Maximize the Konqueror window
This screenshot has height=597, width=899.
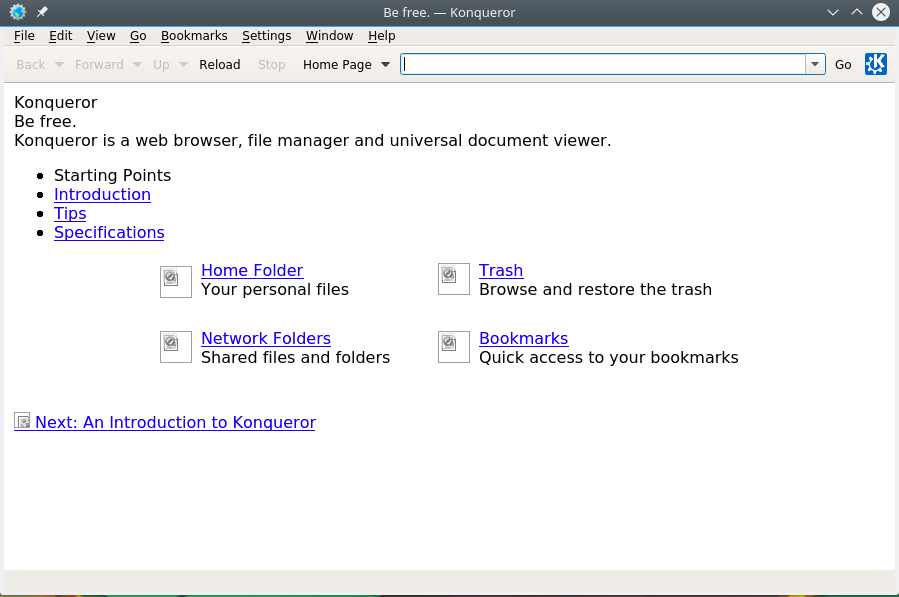coord(857,12)
